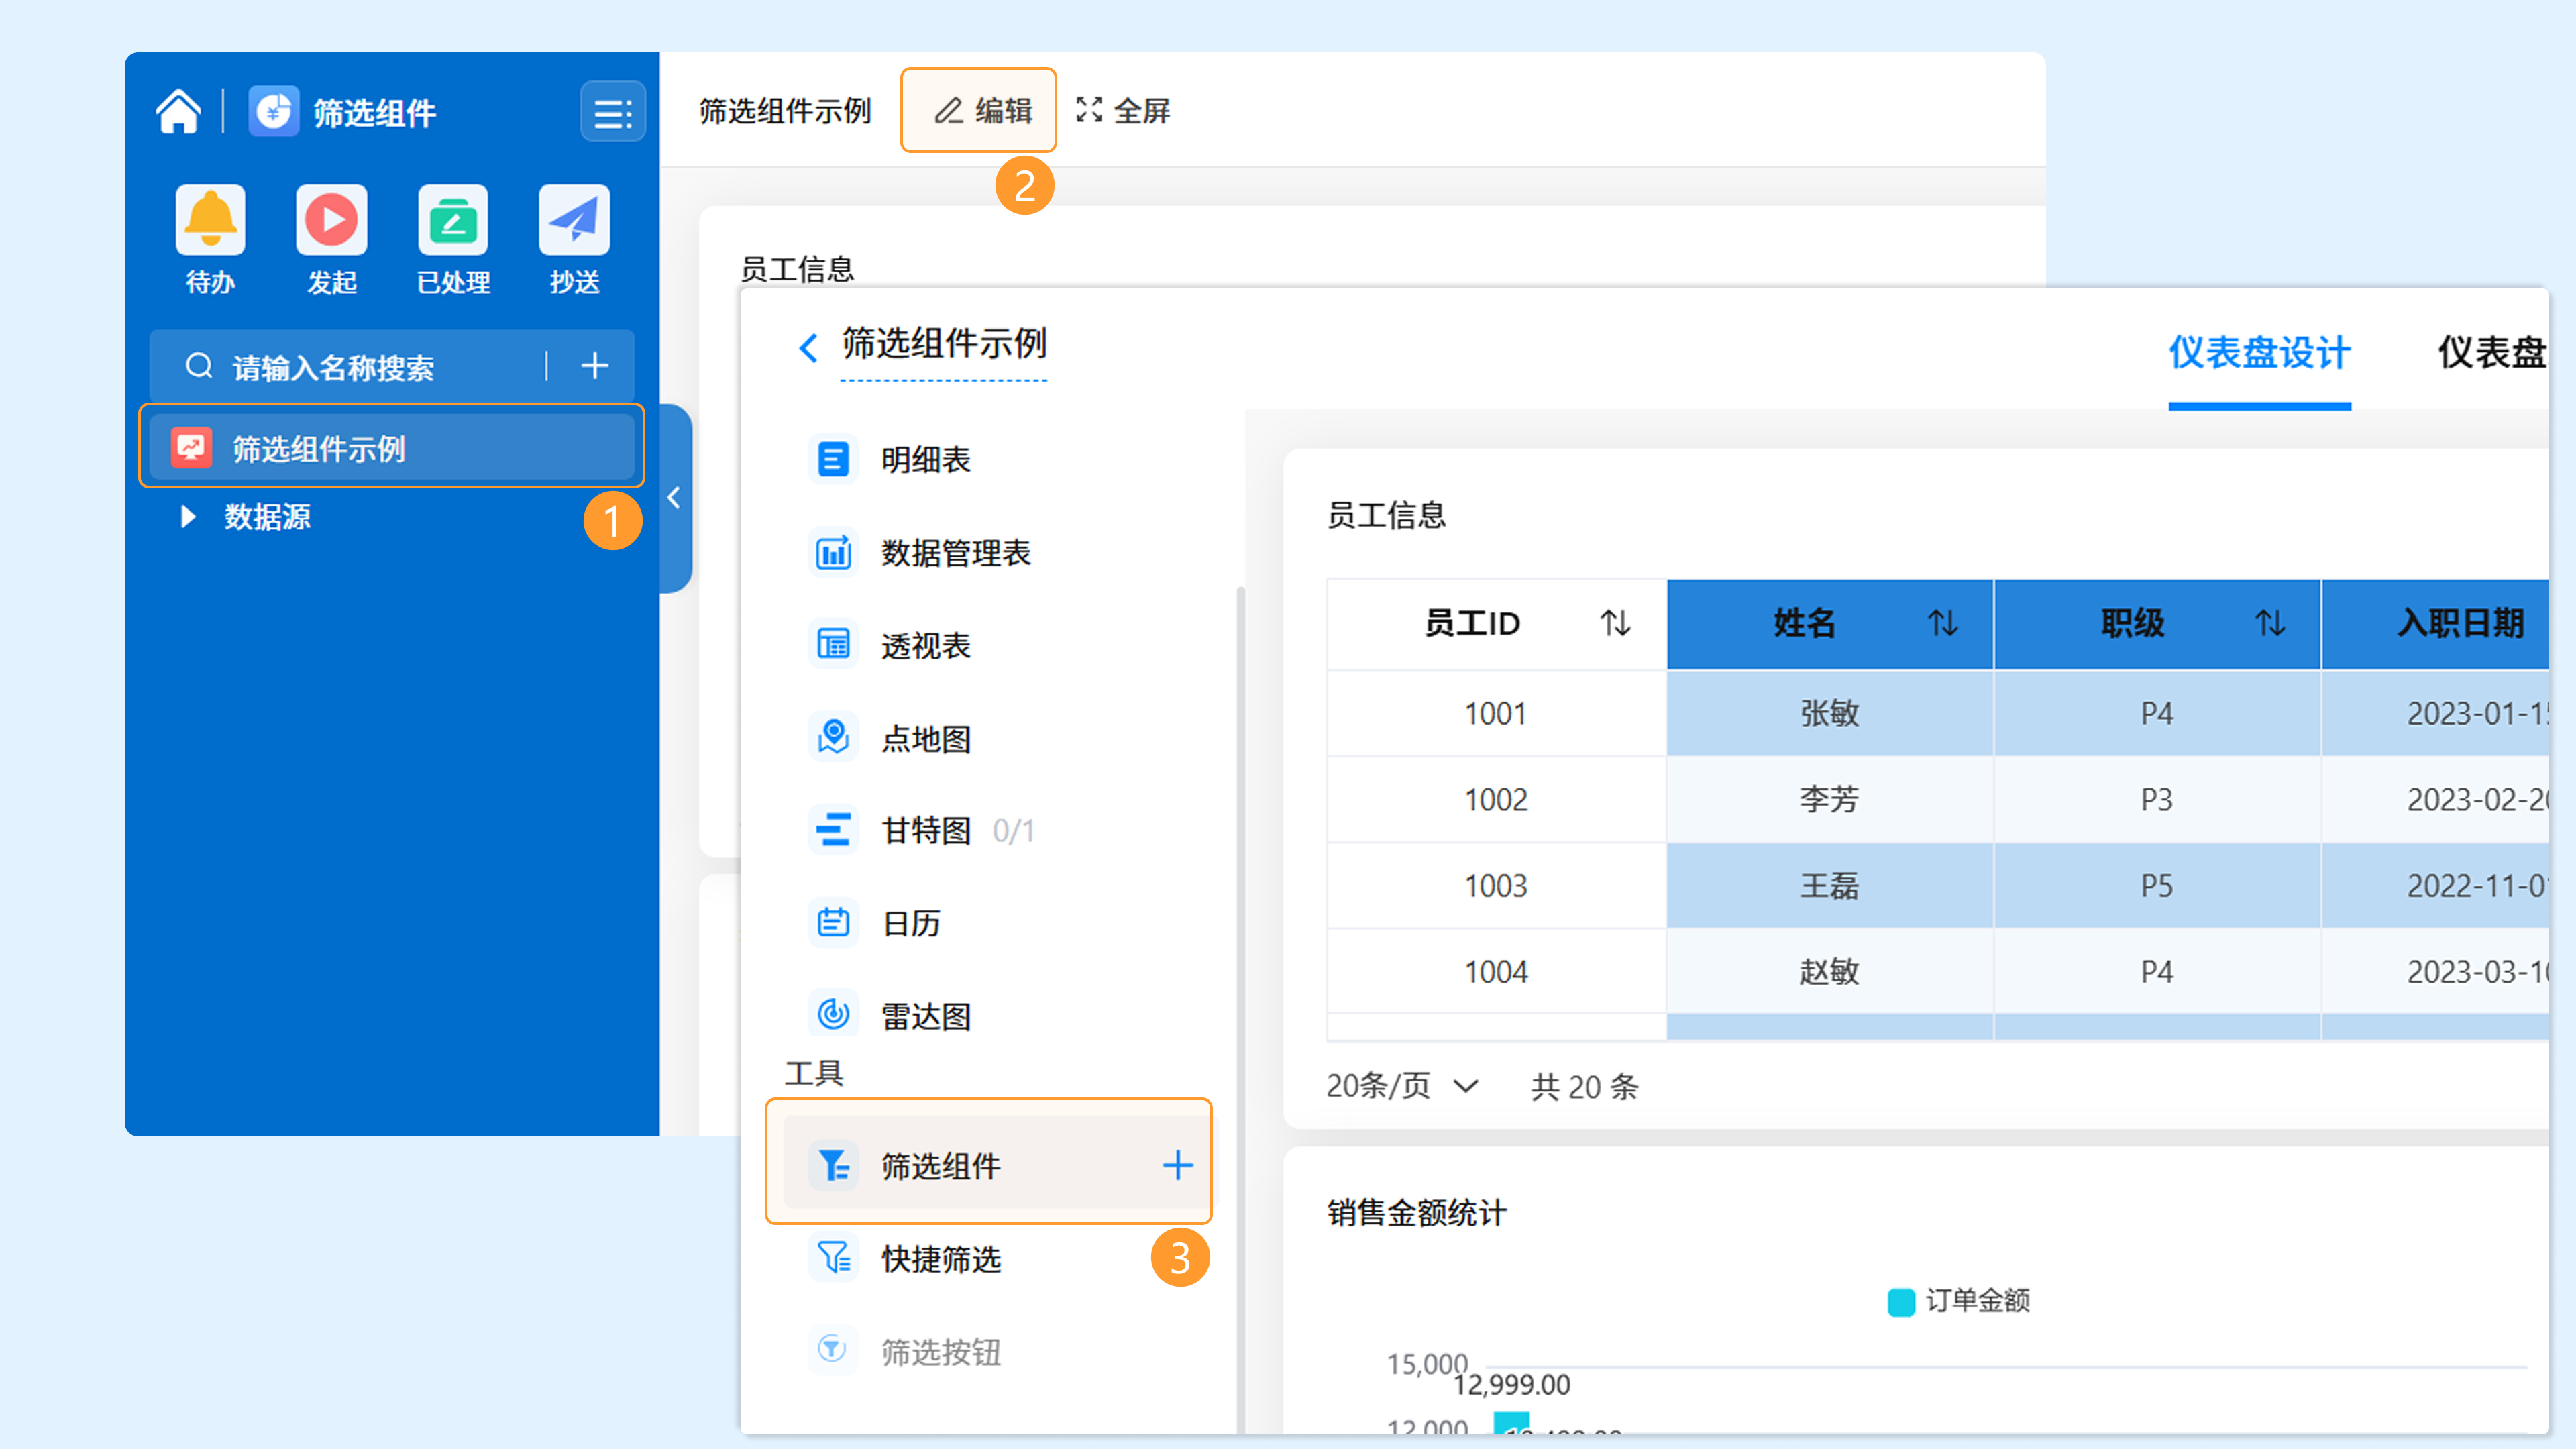Collapse the sidebar with arrow handle
The width and height of the screenshot is (2576, 1449).
pyautogui.click(x=675, y=498)
